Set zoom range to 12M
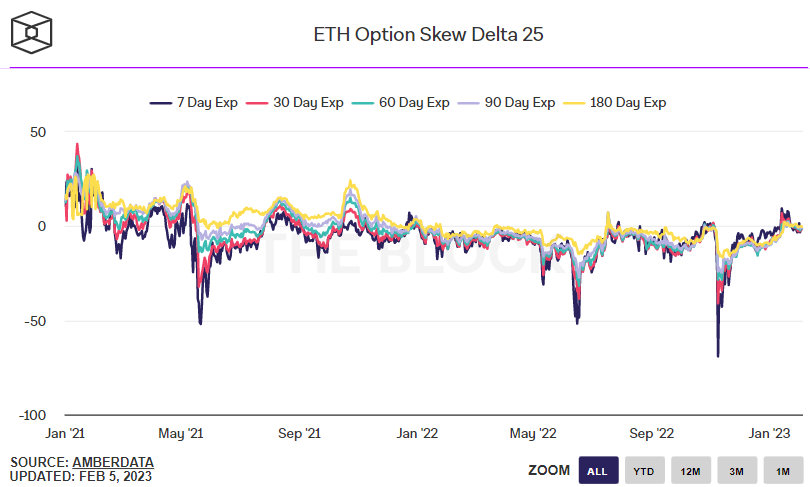Viewport: 810px width, 487px height. [691, 470]
